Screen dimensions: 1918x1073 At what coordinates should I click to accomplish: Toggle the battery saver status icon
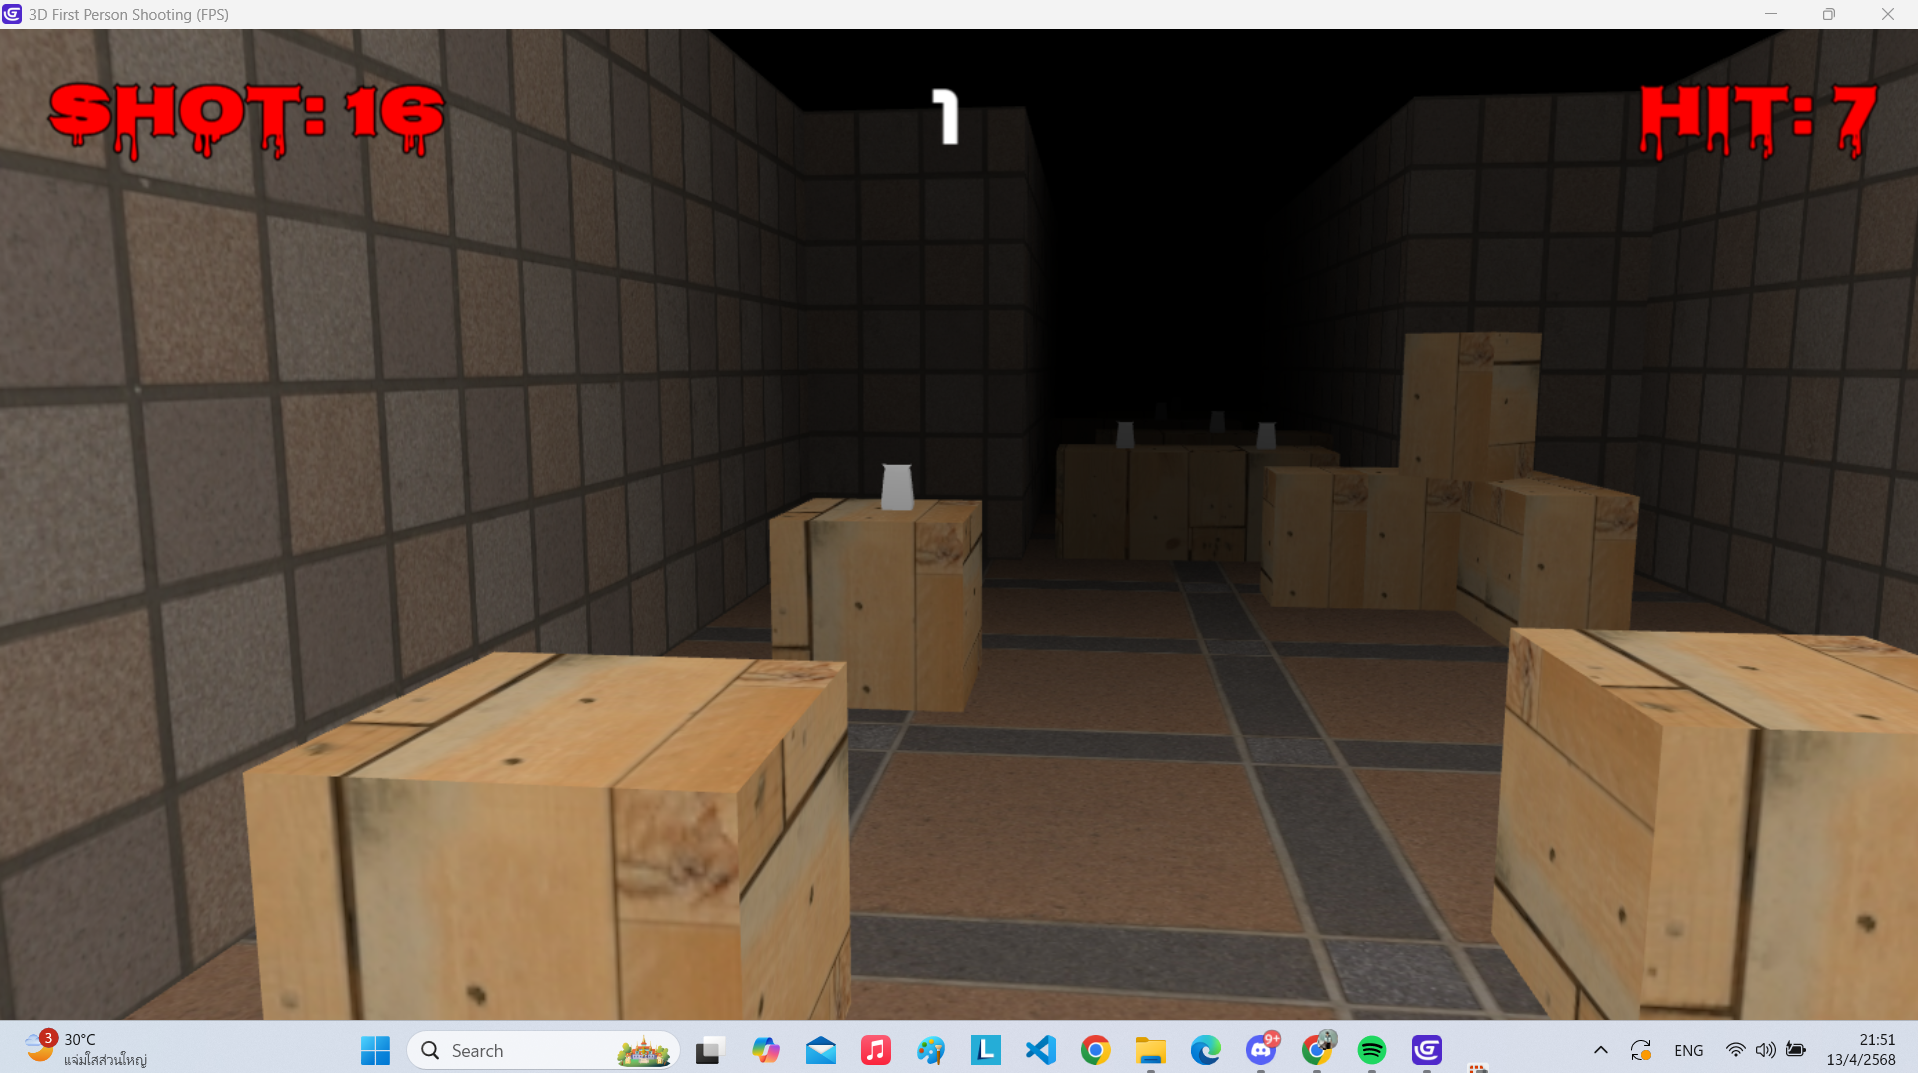tap(1796, 1049)
